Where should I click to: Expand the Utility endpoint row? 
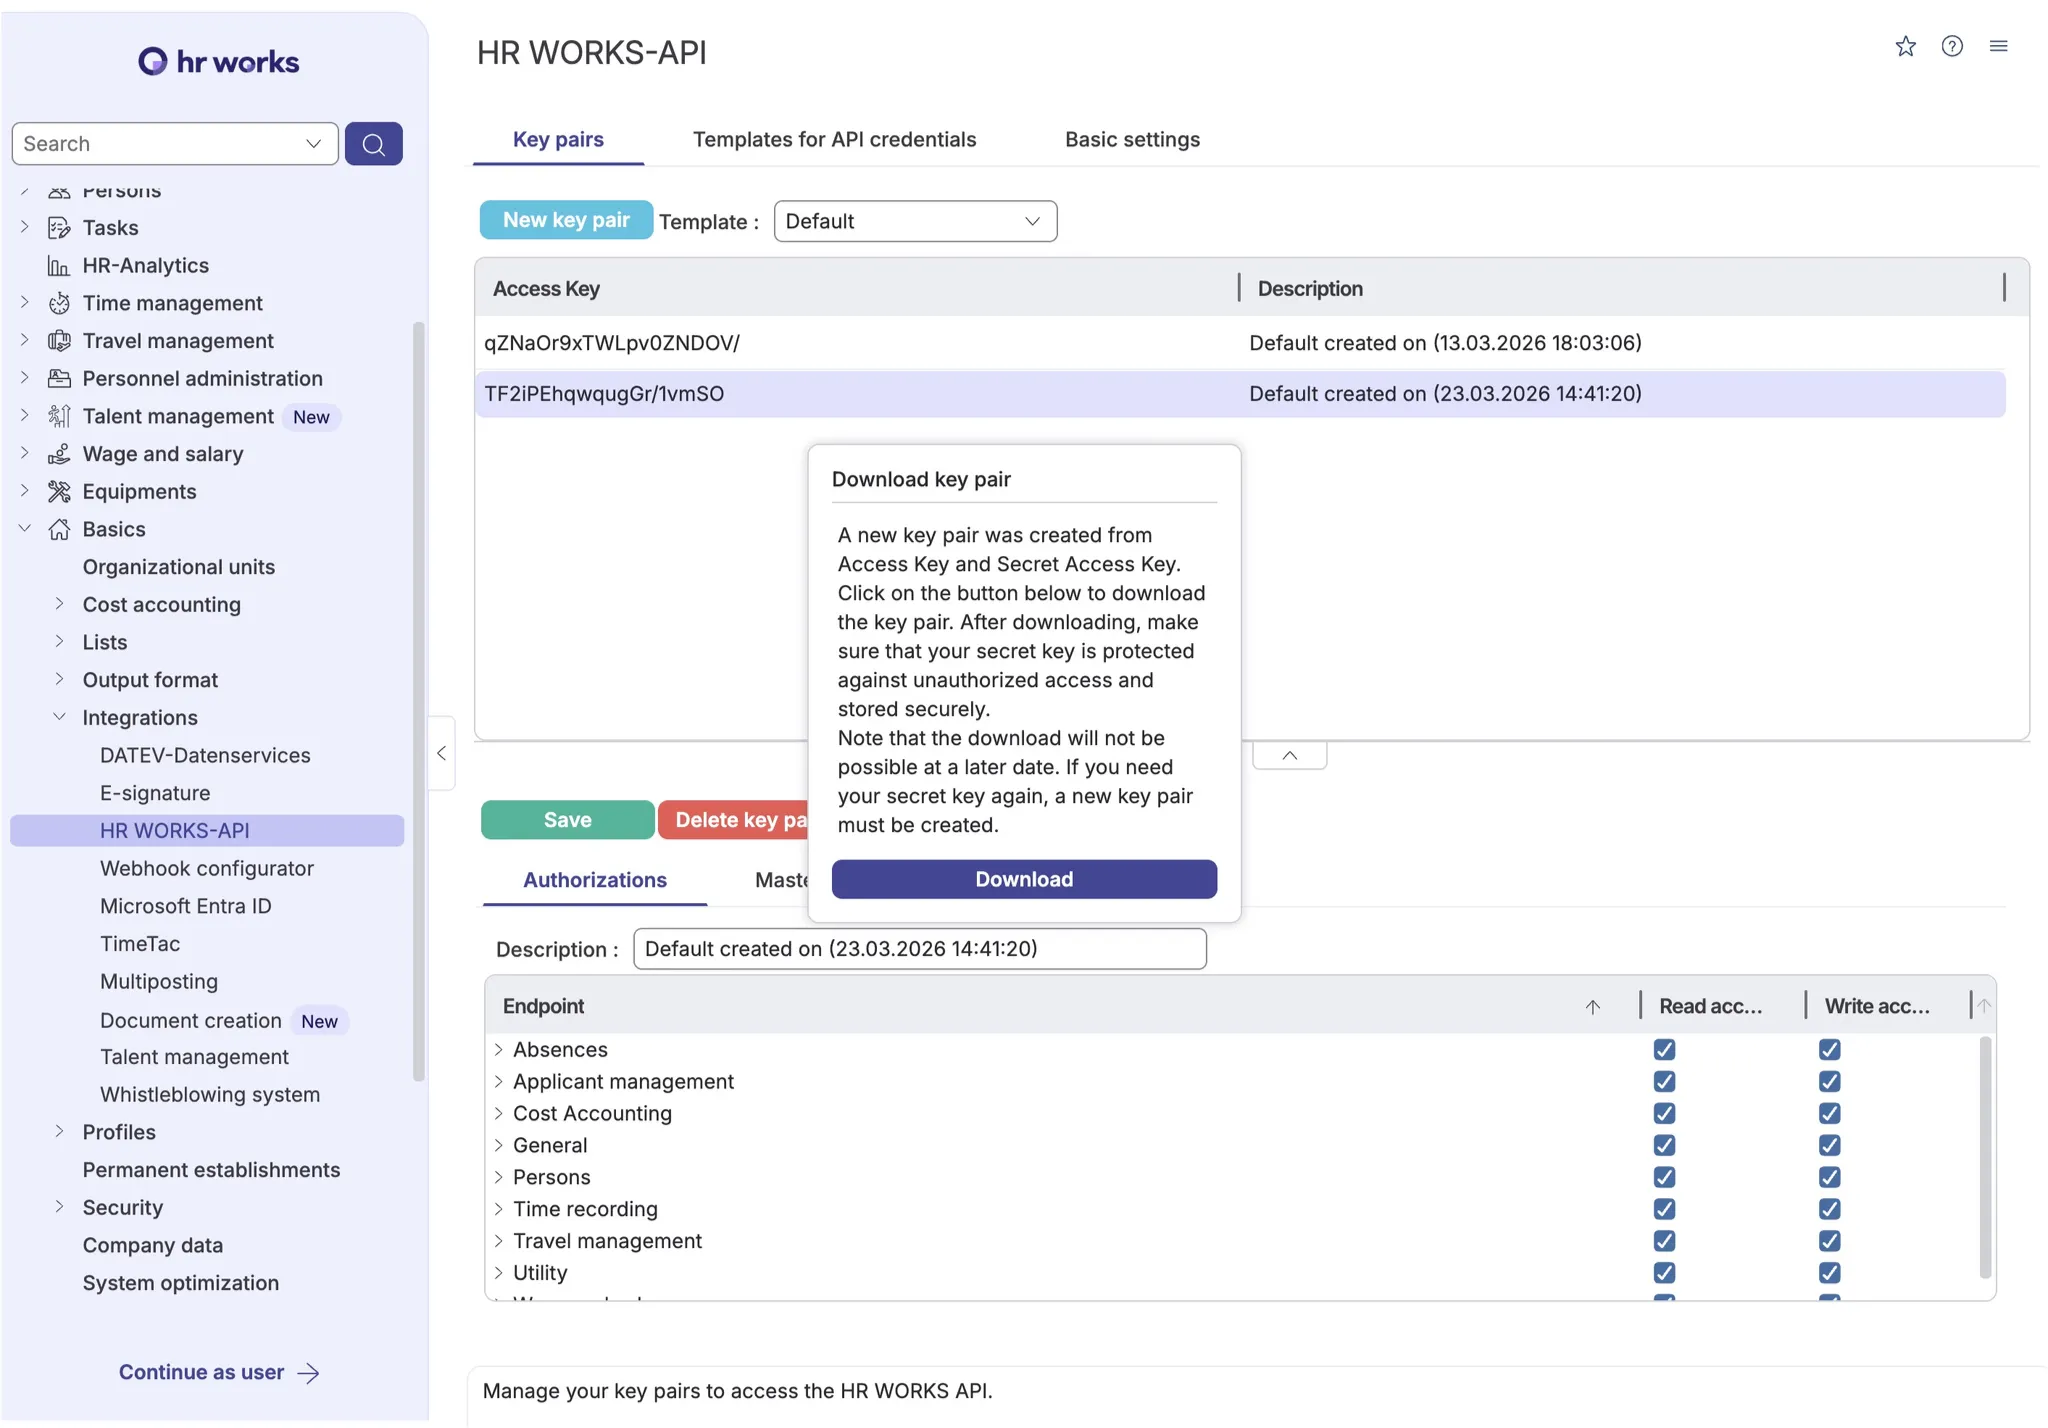click(x=498, y=1273)
